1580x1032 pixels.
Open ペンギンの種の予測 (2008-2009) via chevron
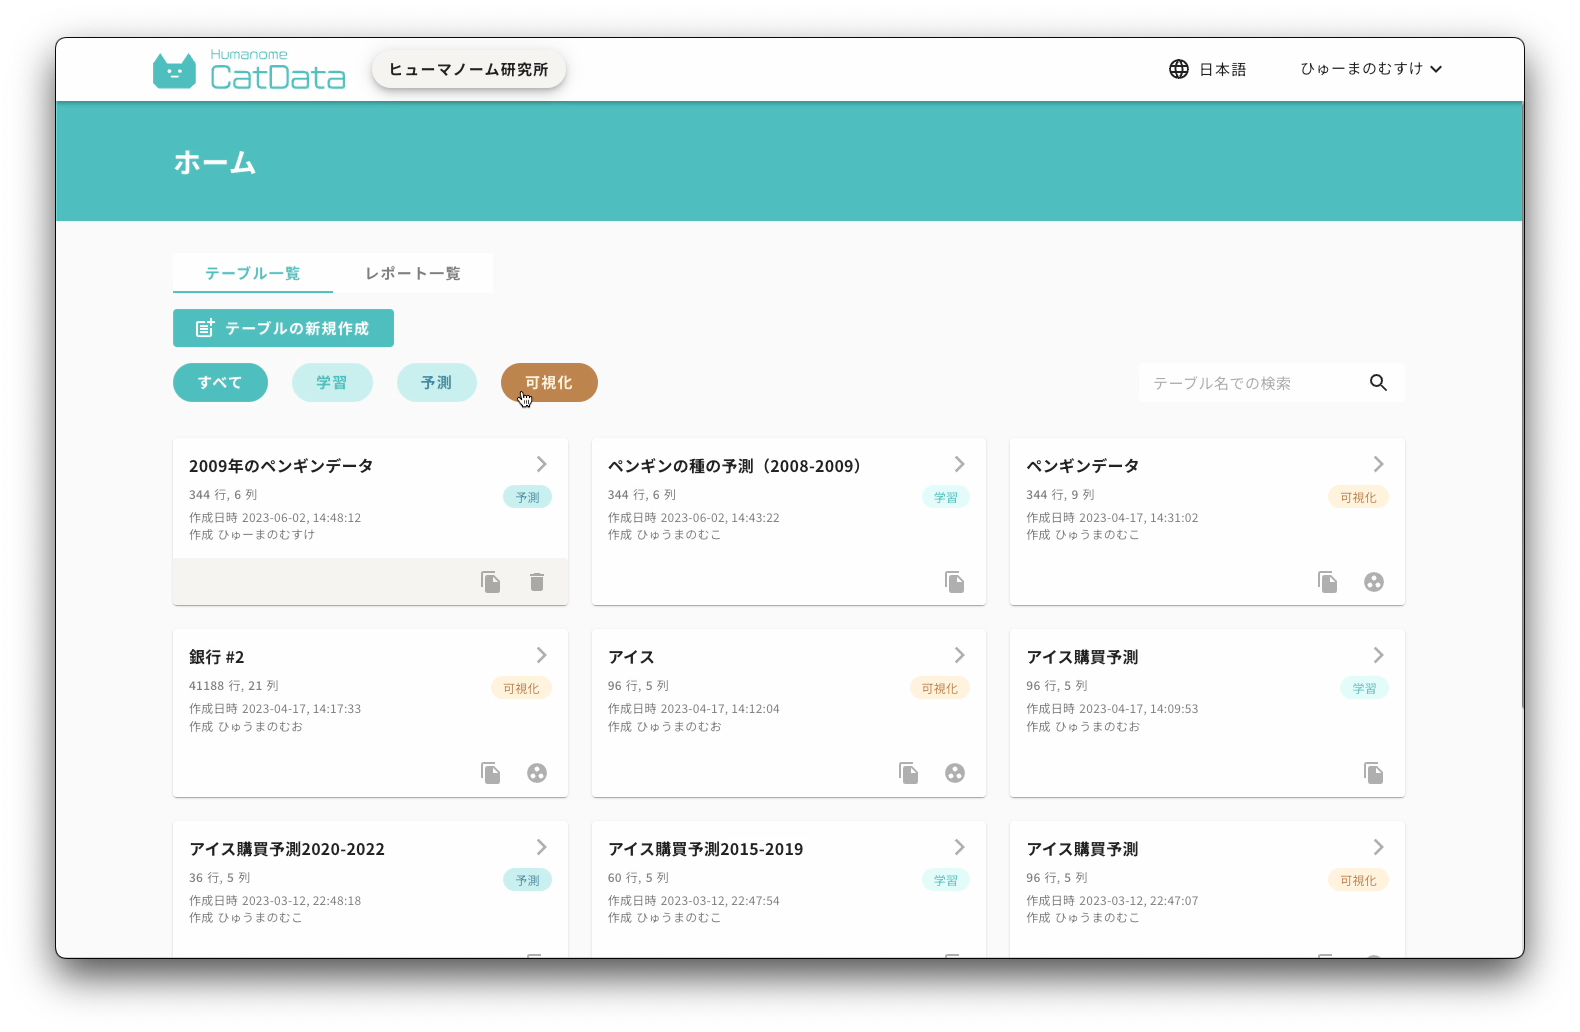coord(959,464)
